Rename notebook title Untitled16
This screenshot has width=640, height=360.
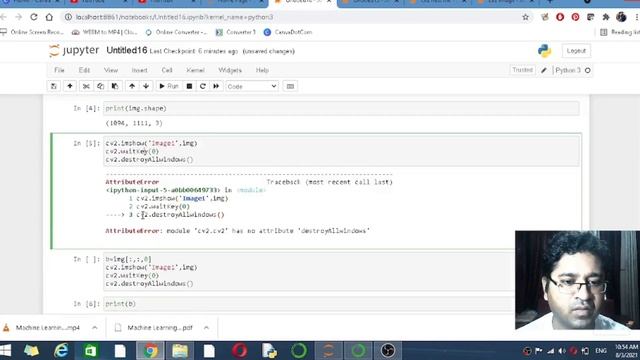(x=127, y=51)
